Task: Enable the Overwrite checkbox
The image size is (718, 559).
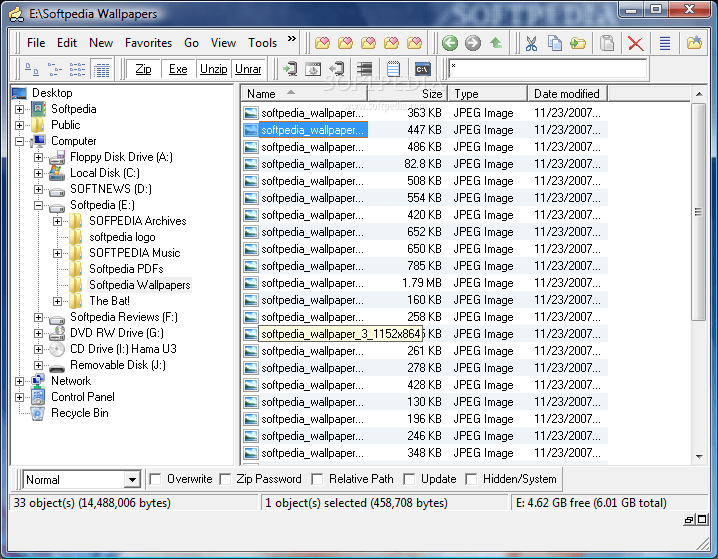Action: (x=155, y=479)
